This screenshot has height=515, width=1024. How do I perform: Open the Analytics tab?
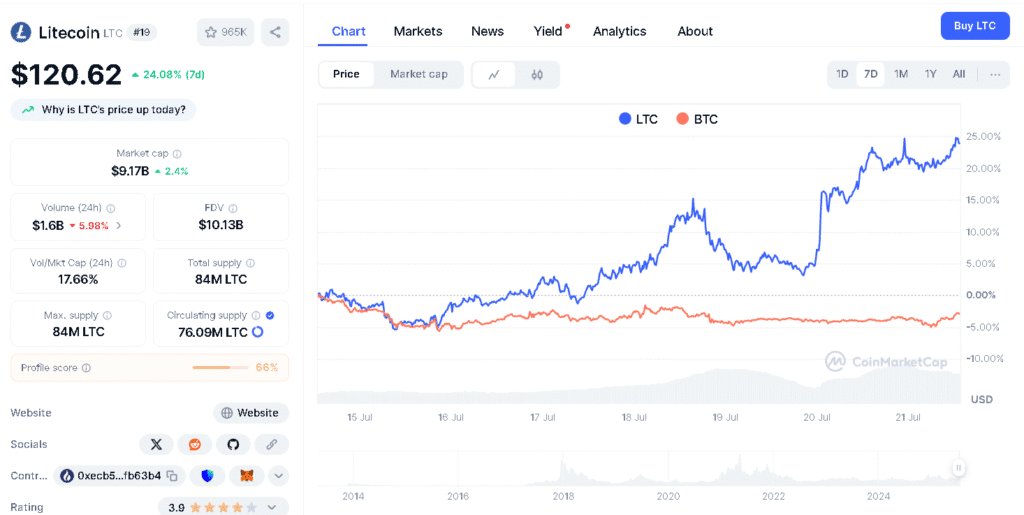pos(620,31)
